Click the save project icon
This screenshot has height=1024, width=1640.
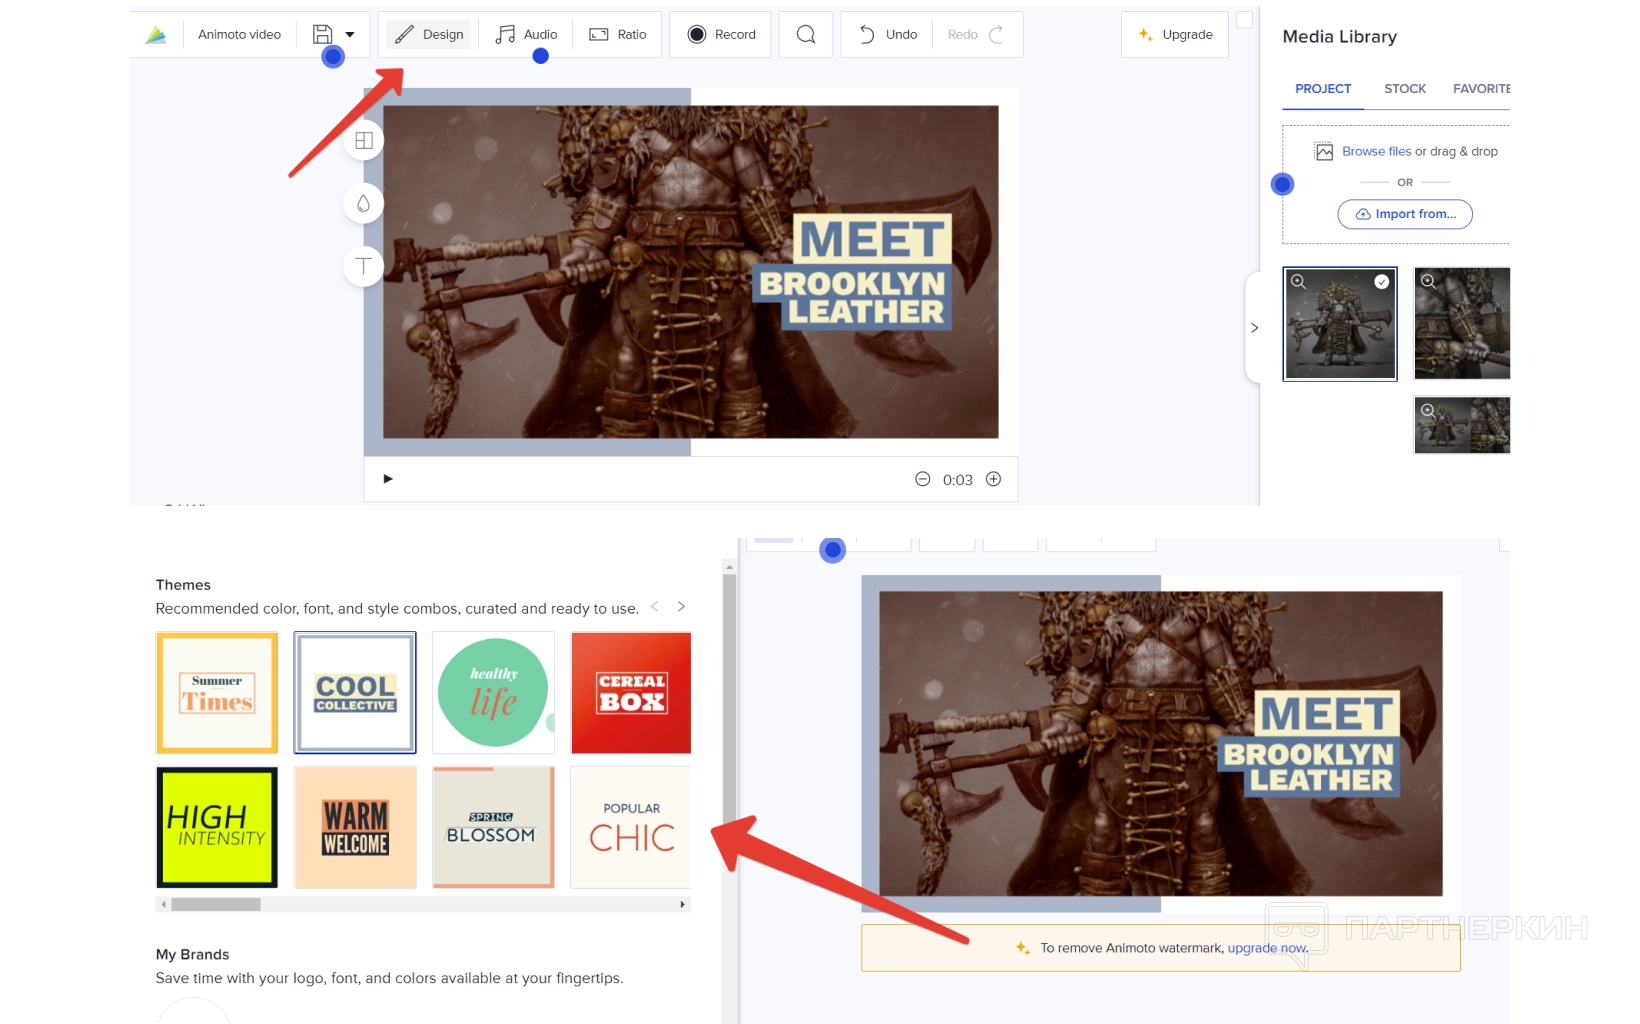(x=322, y=34)
